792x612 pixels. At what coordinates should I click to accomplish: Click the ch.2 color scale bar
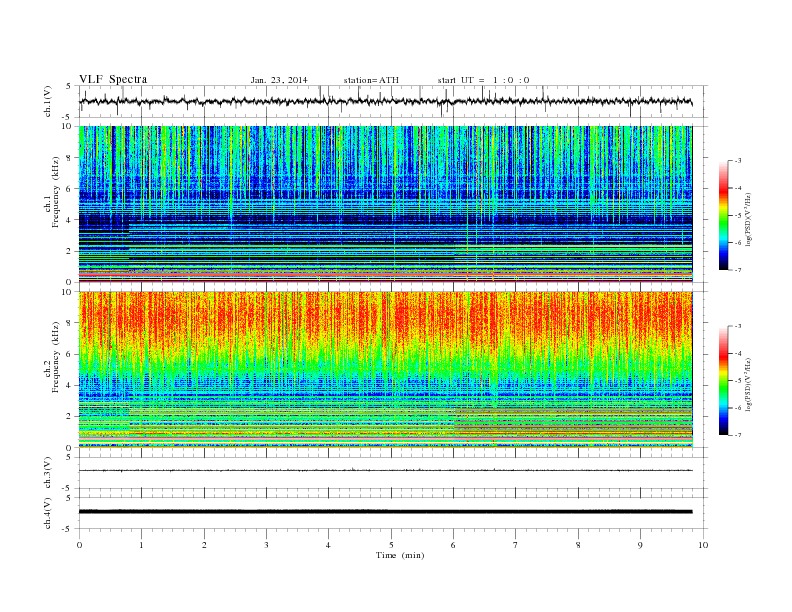[x=724, y=381]
